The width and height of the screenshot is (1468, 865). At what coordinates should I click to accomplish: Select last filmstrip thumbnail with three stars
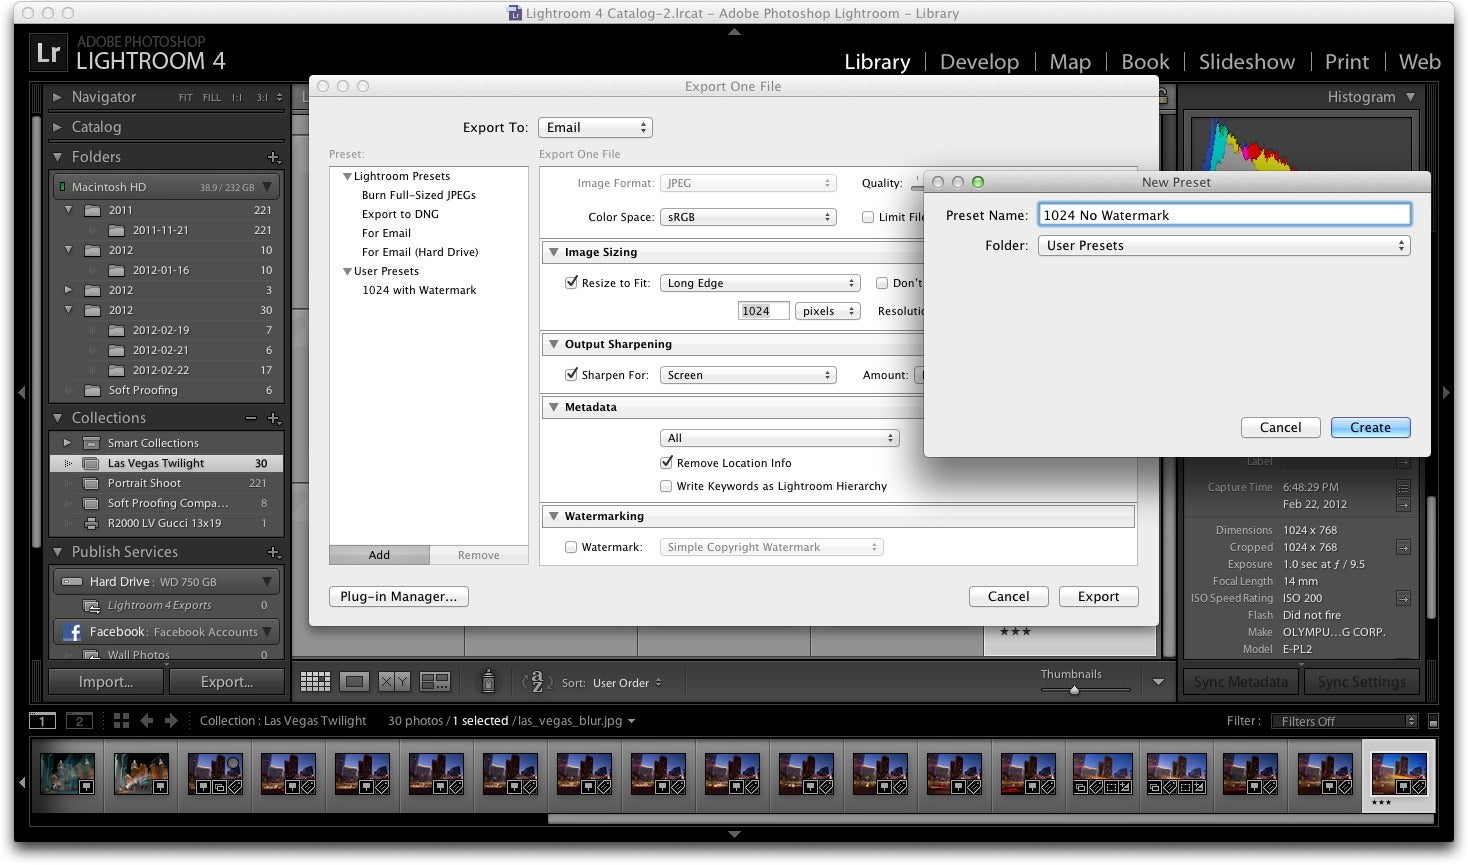click(x=1398, y=774)
